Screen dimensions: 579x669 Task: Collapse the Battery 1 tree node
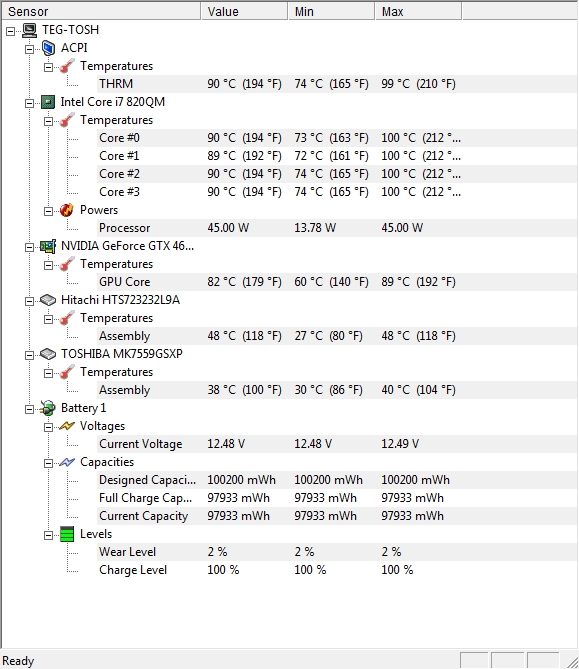(x=29, y=409)
